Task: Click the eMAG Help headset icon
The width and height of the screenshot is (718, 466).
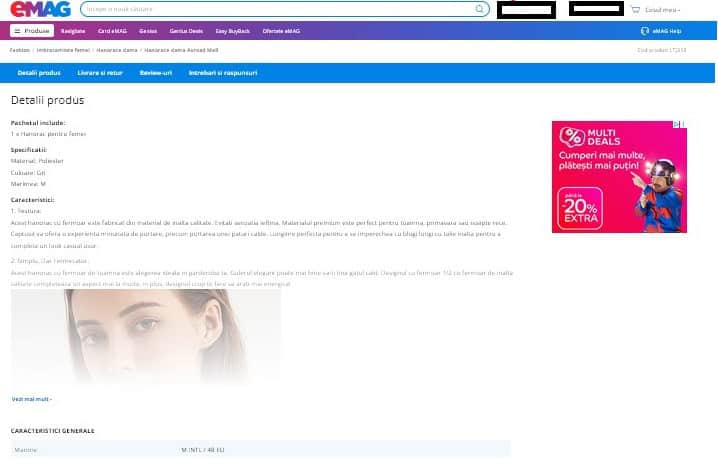Action: click(x=645, y=31)
